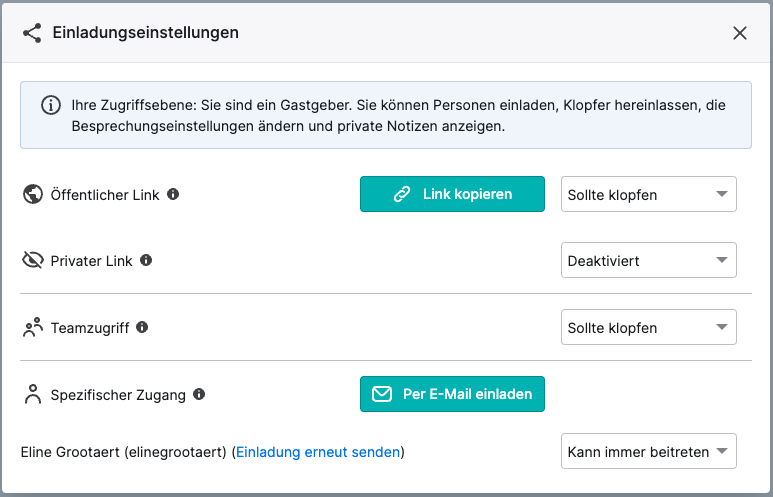The height and width of the screenshot is (497, 773).
Task: Click Per E-Mail einladen button
Action: (x=452, y=394)
